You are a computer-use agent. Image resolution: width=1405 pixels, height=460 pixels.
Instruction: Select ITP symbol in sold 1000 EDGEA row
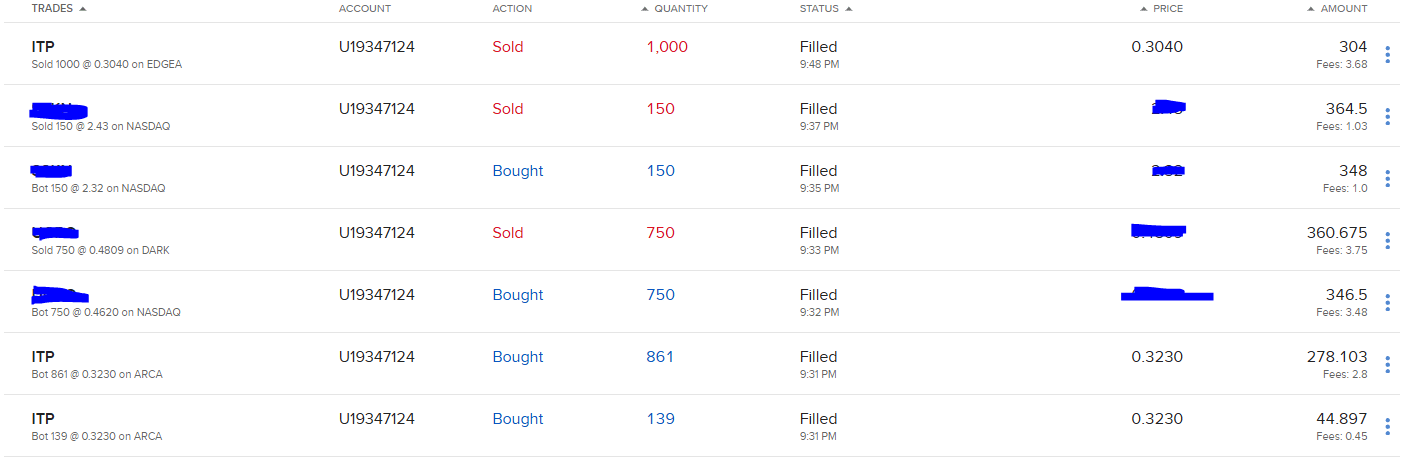pyautogui.click(x=43, y=47)
